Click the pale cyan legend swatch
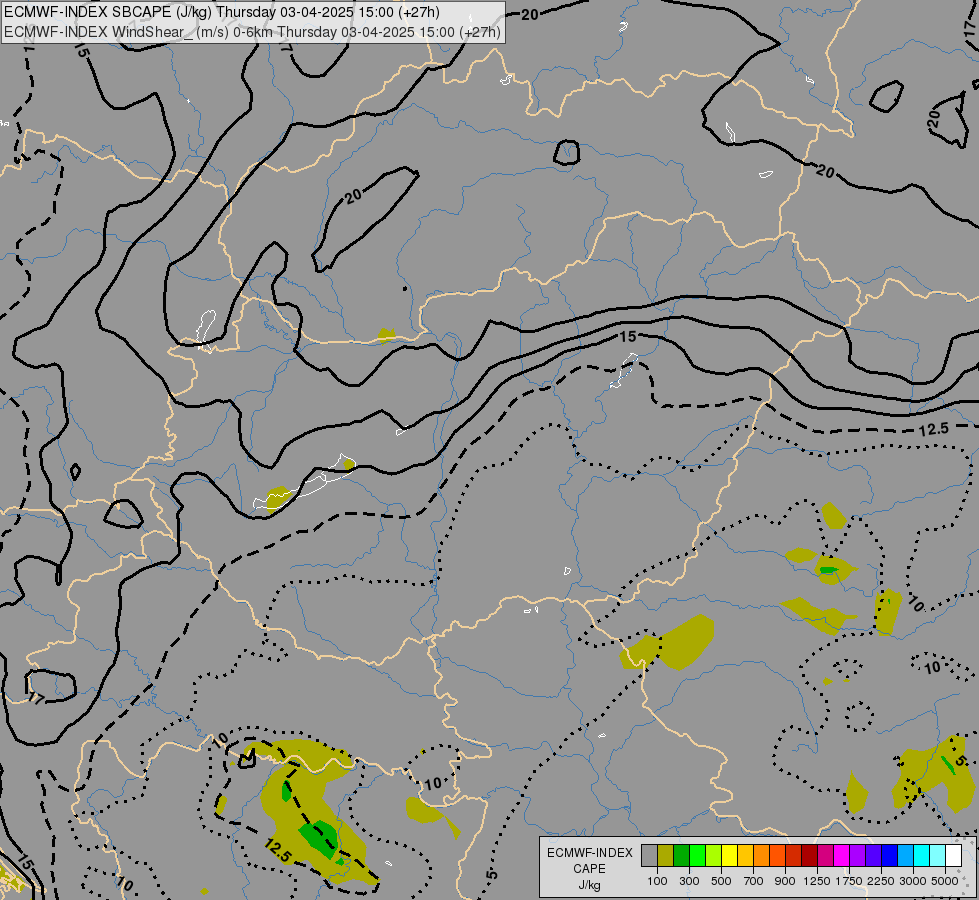The height and width of the screenshot is (900, 979). pyautogui.click(x=937, y=856)
